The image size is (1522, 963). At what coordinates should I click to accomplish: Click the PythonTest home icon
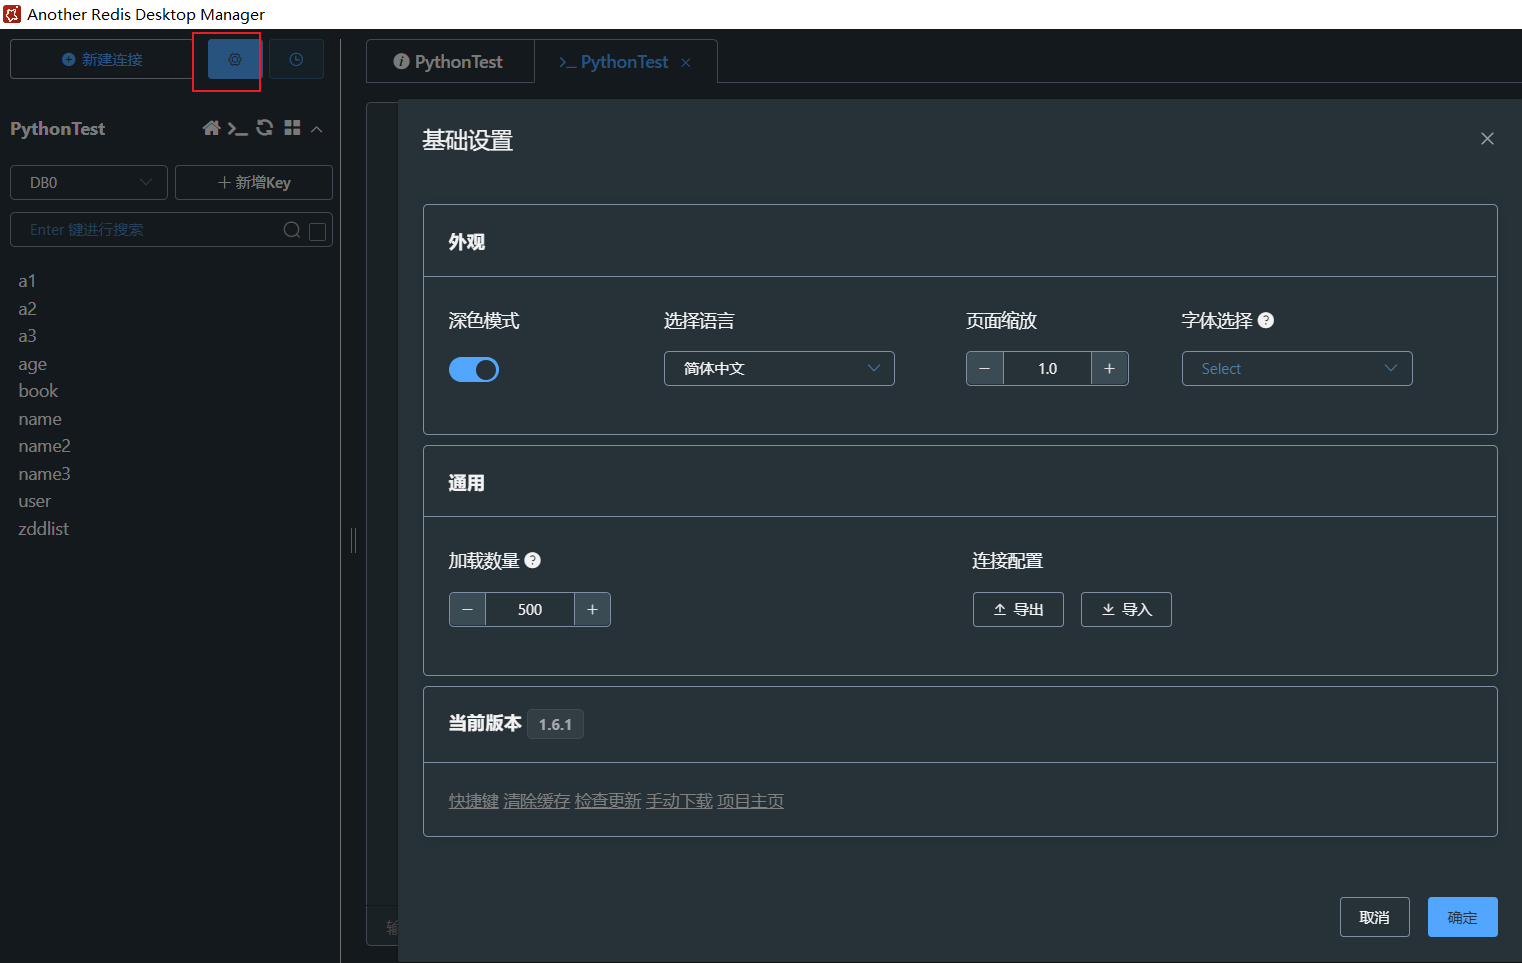211,128
